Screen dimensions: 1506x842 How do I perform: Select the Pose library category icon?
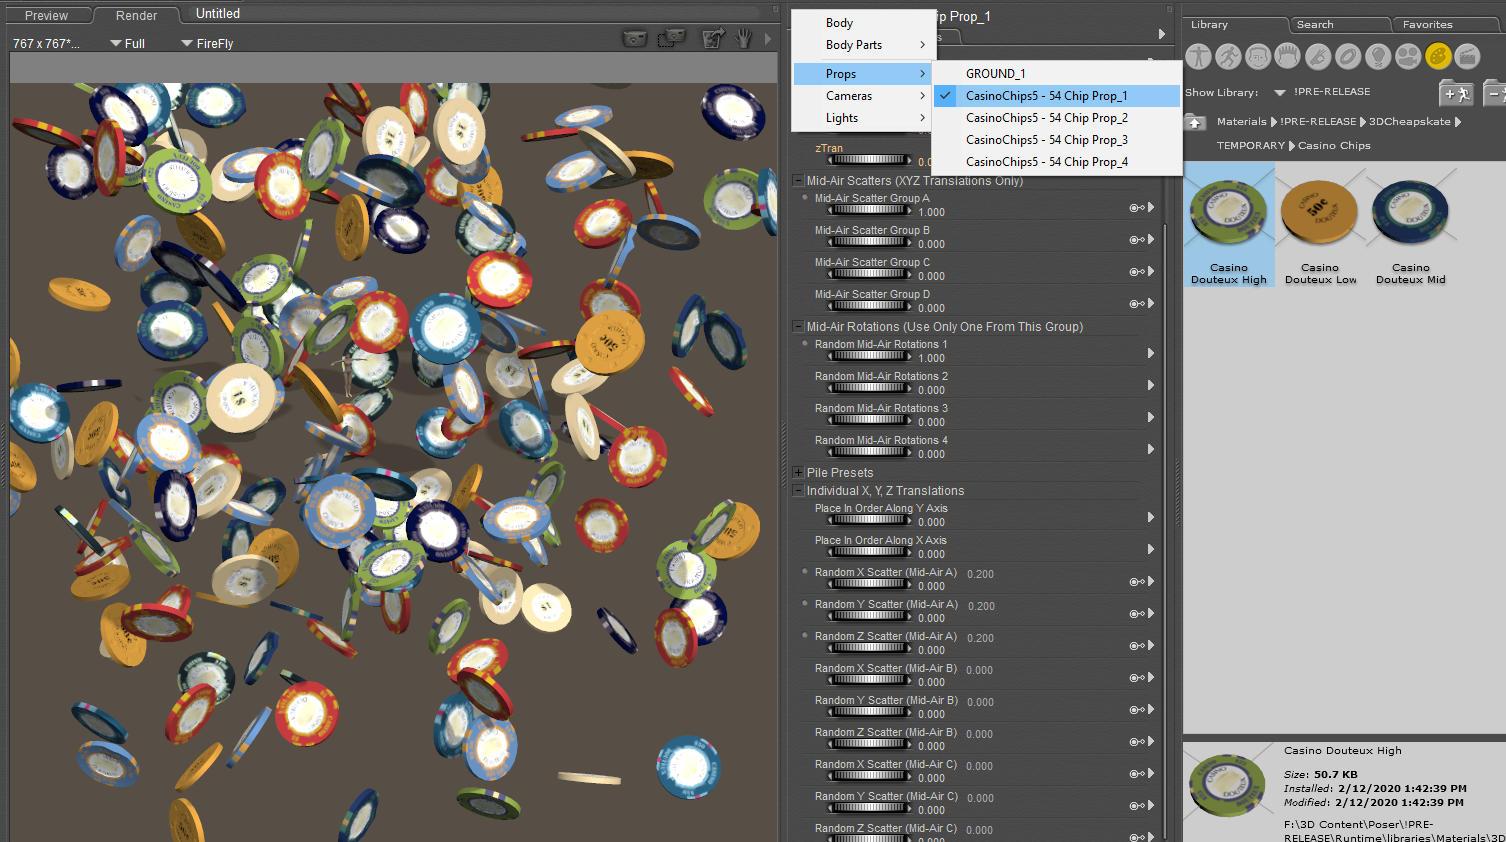click(1228, 57)
